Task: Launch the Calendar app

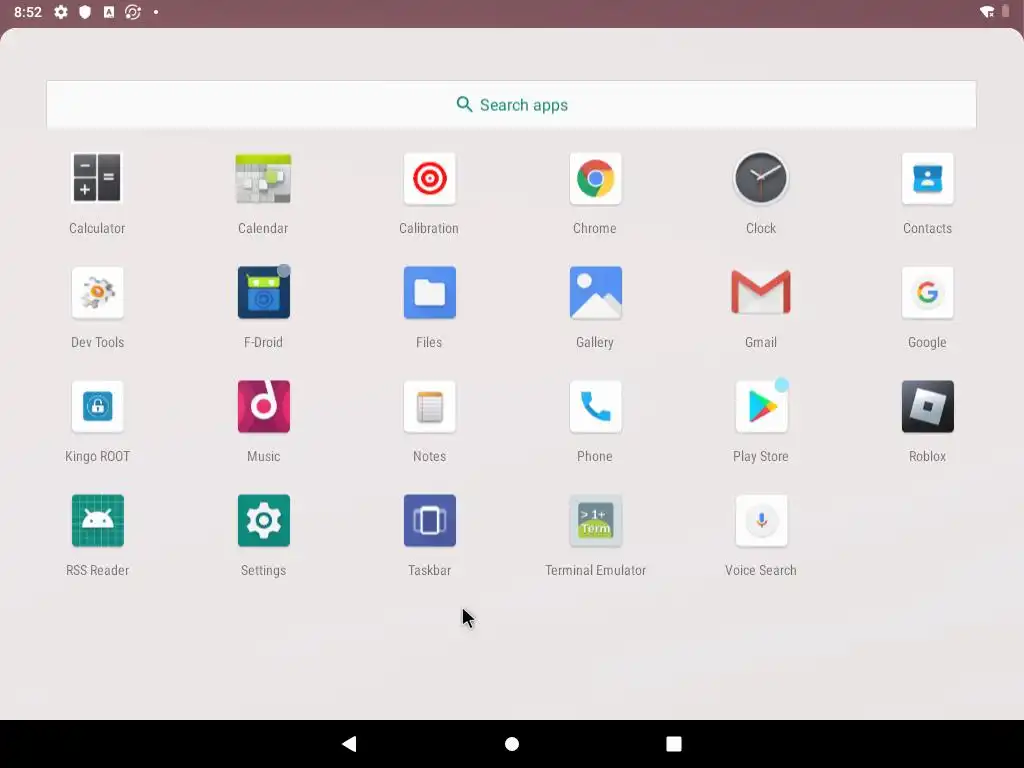Action: pyautogui.click(x=263, y=178)
